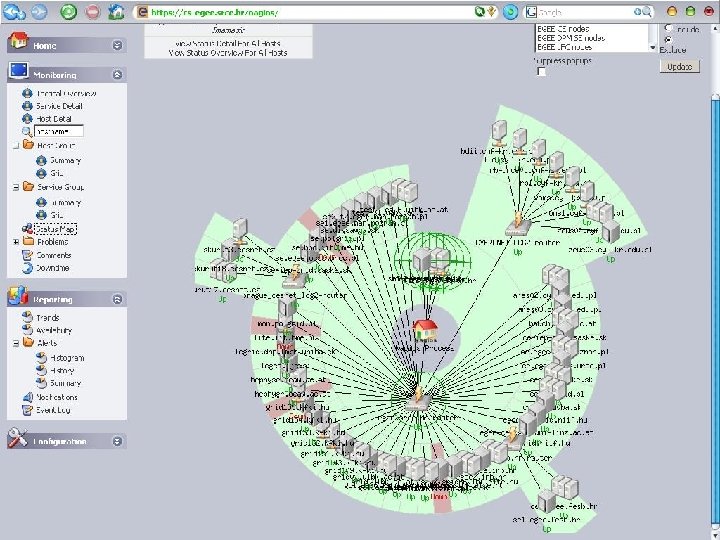Select the Exclude radio button
Screen dimensions: 720x540
pos(668,39)
